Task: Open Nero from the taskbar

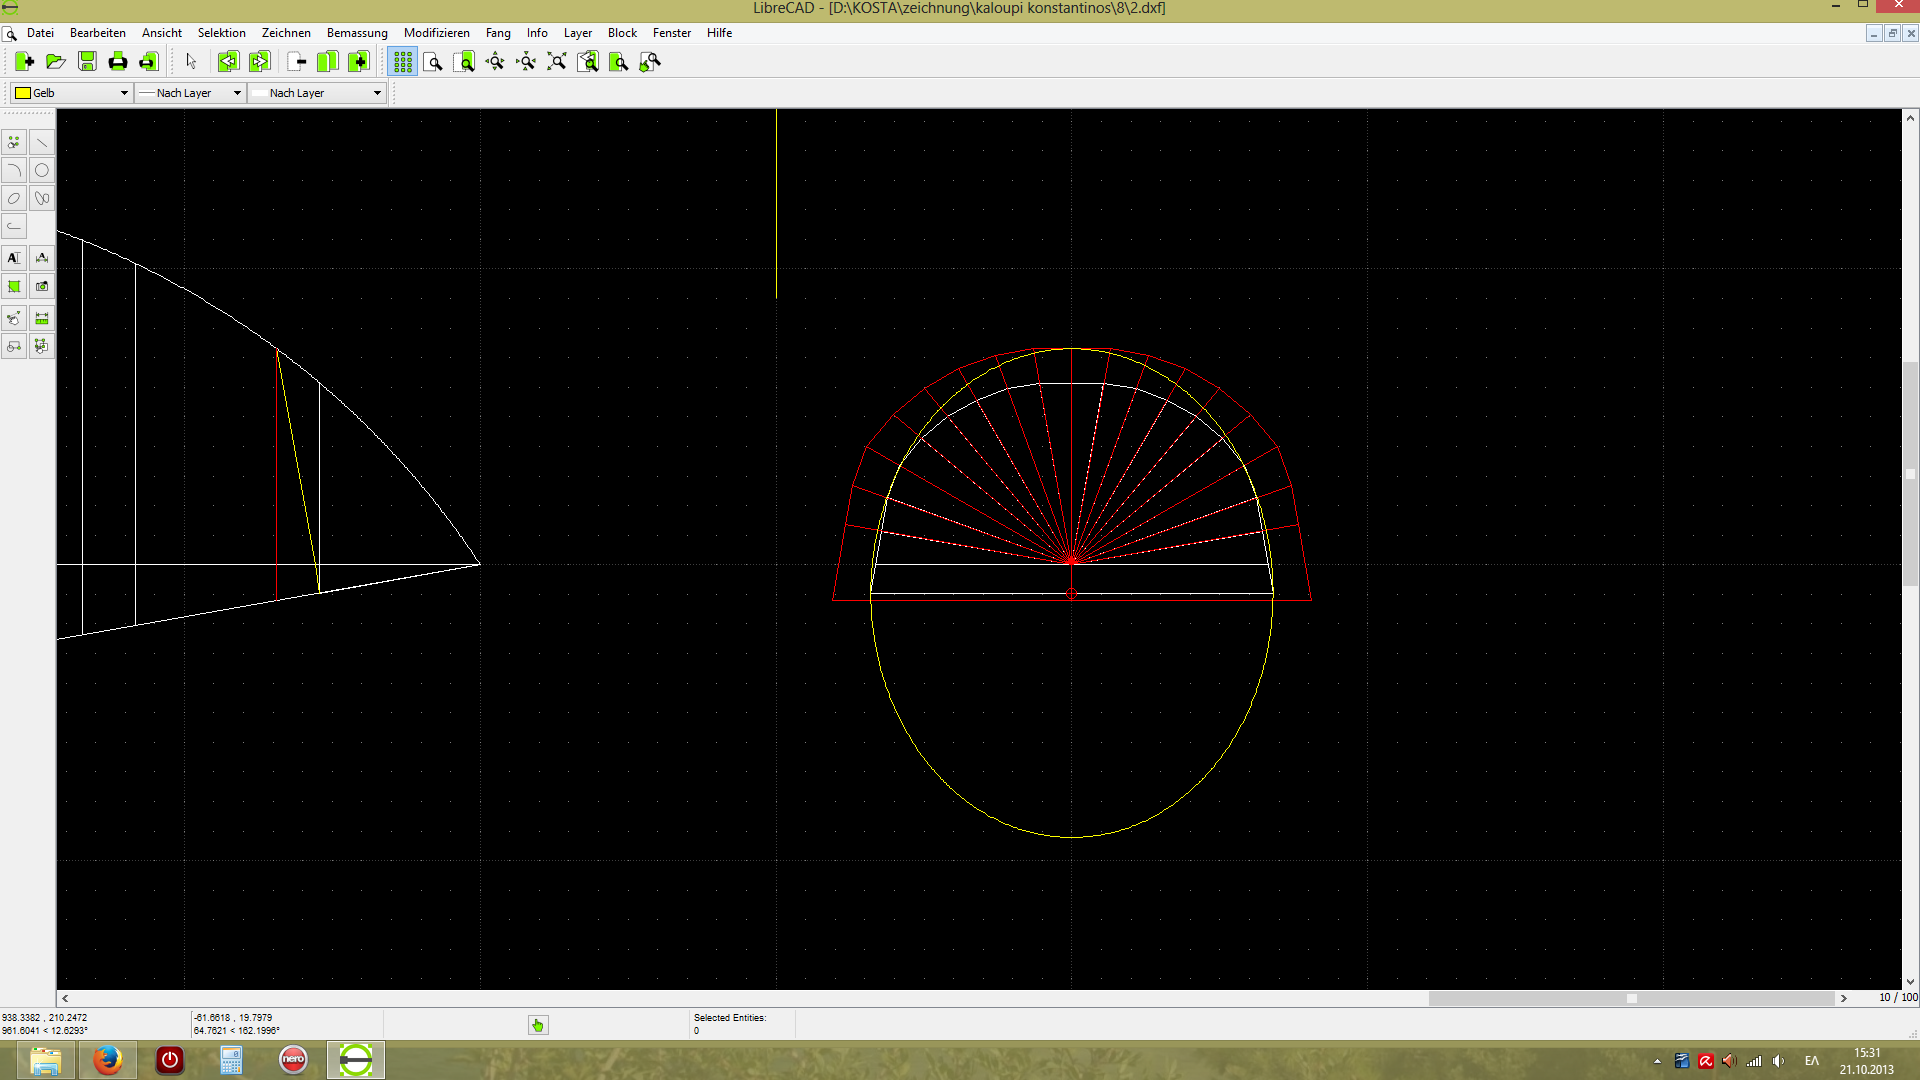Action: (x=293, y=1060)
